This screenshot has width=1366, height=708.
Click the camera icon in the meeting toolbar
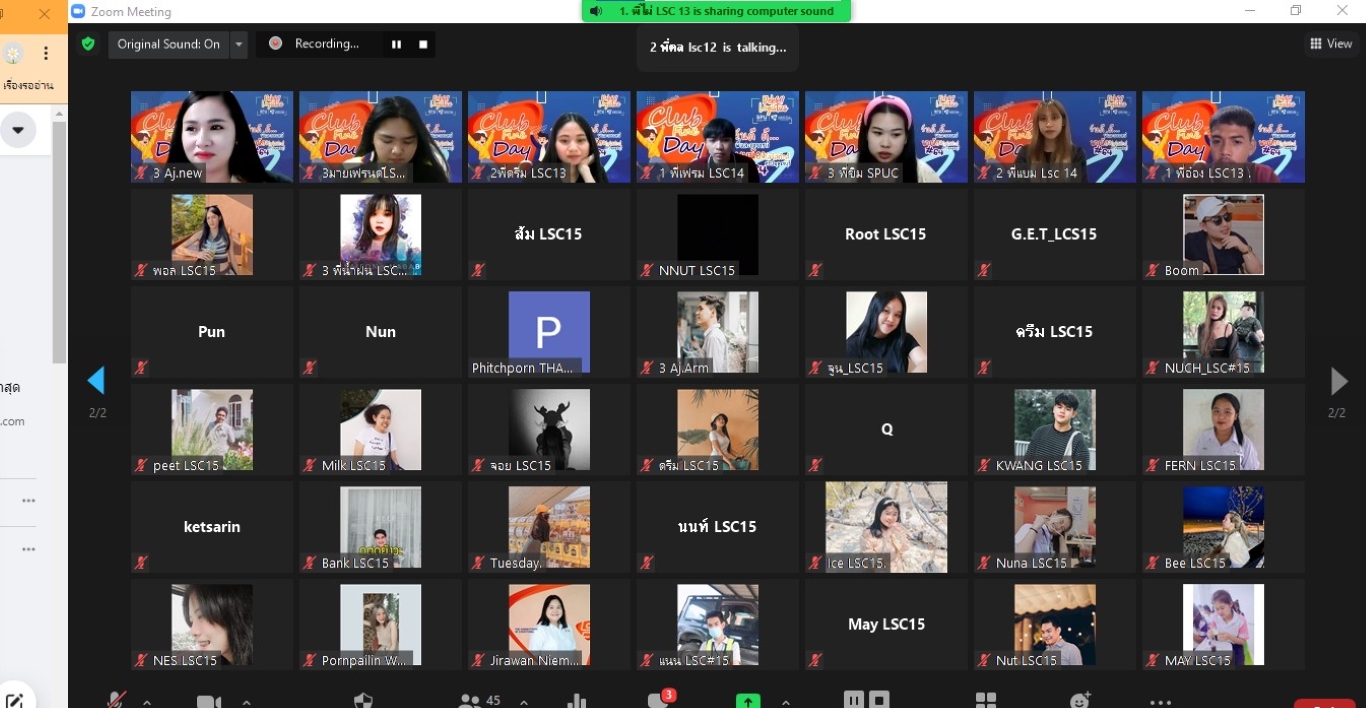[x=209, y=701]
